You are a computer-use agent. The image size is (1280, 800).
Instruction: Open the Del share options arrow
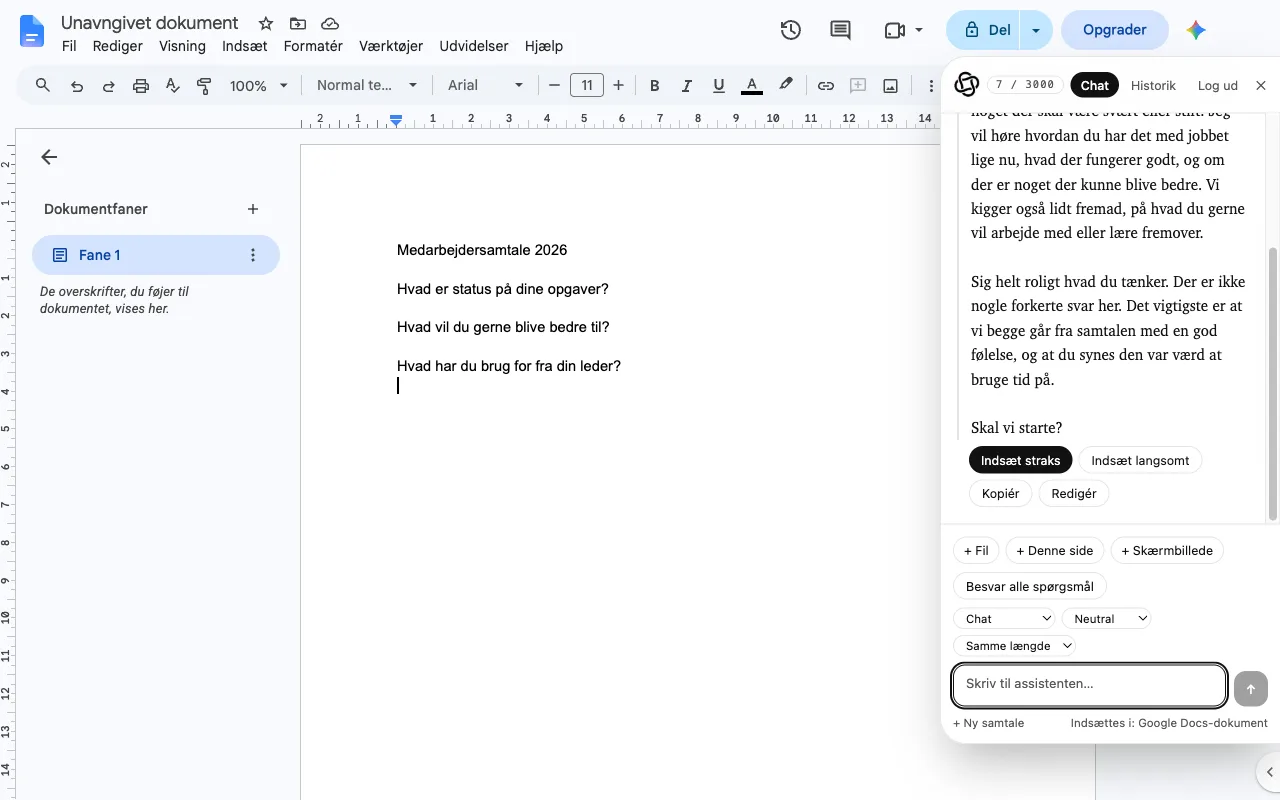[1036, 30]
